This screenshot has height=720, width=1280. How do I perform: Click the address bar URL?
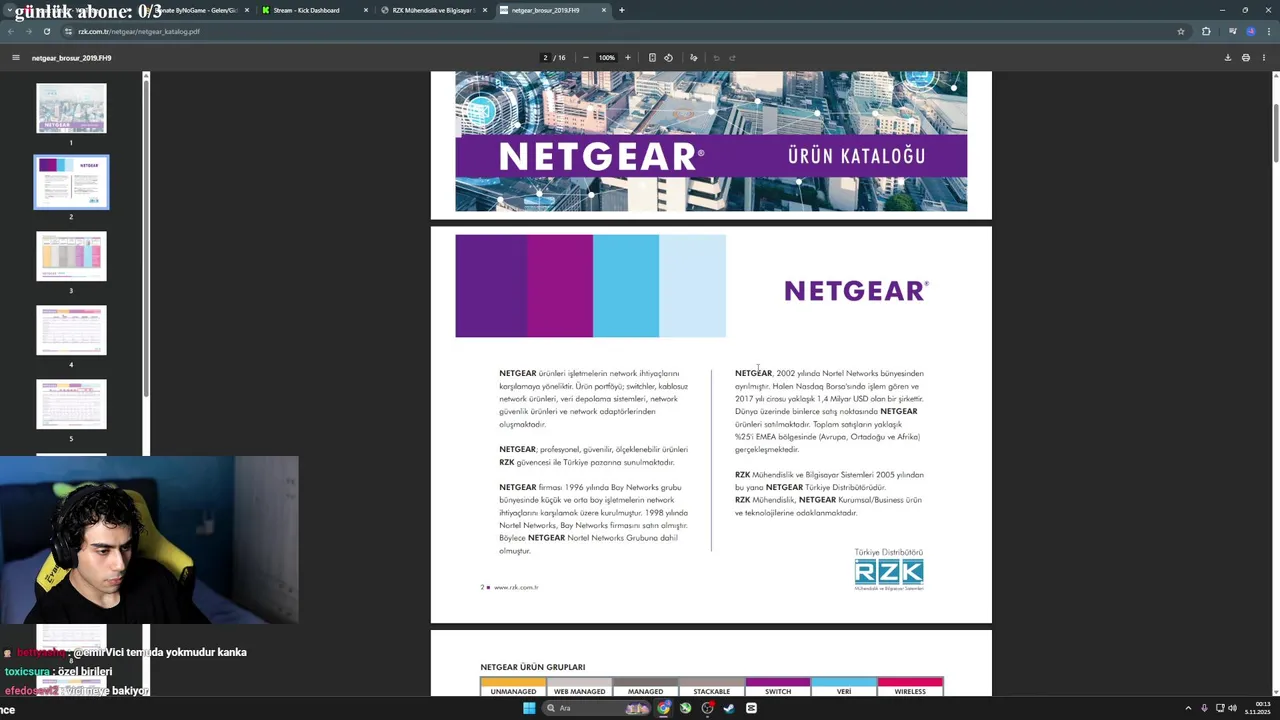pos(139,31)
